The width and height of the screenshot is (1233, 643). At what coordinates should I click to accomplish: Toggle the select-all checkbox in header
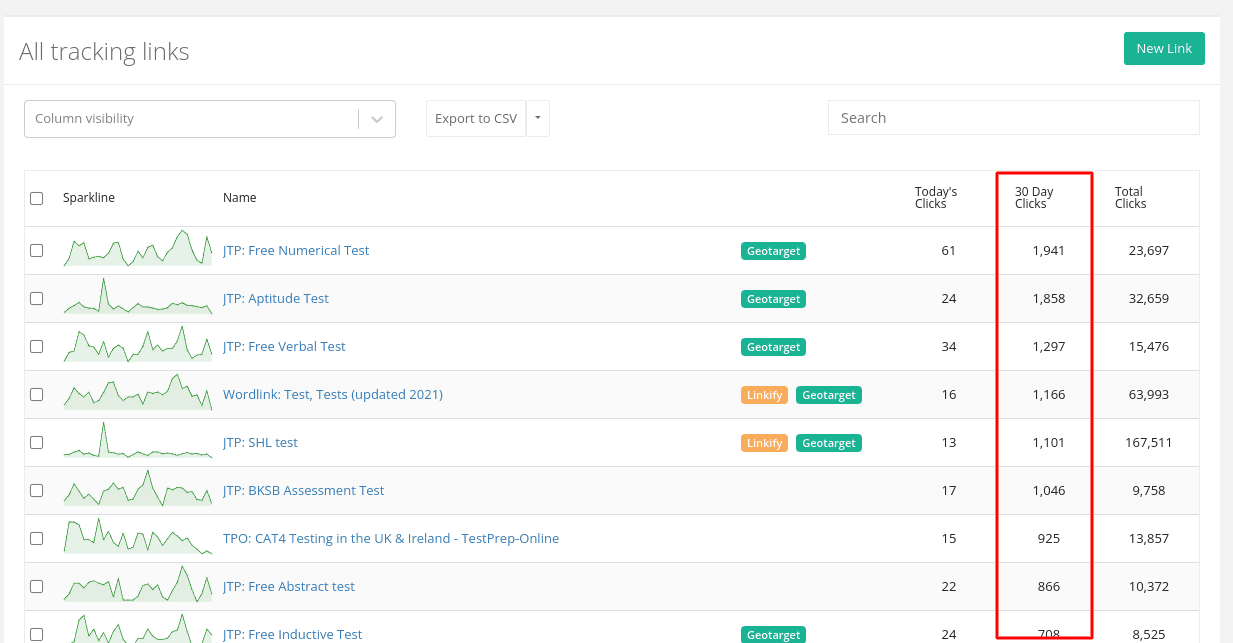click(37, 199)
